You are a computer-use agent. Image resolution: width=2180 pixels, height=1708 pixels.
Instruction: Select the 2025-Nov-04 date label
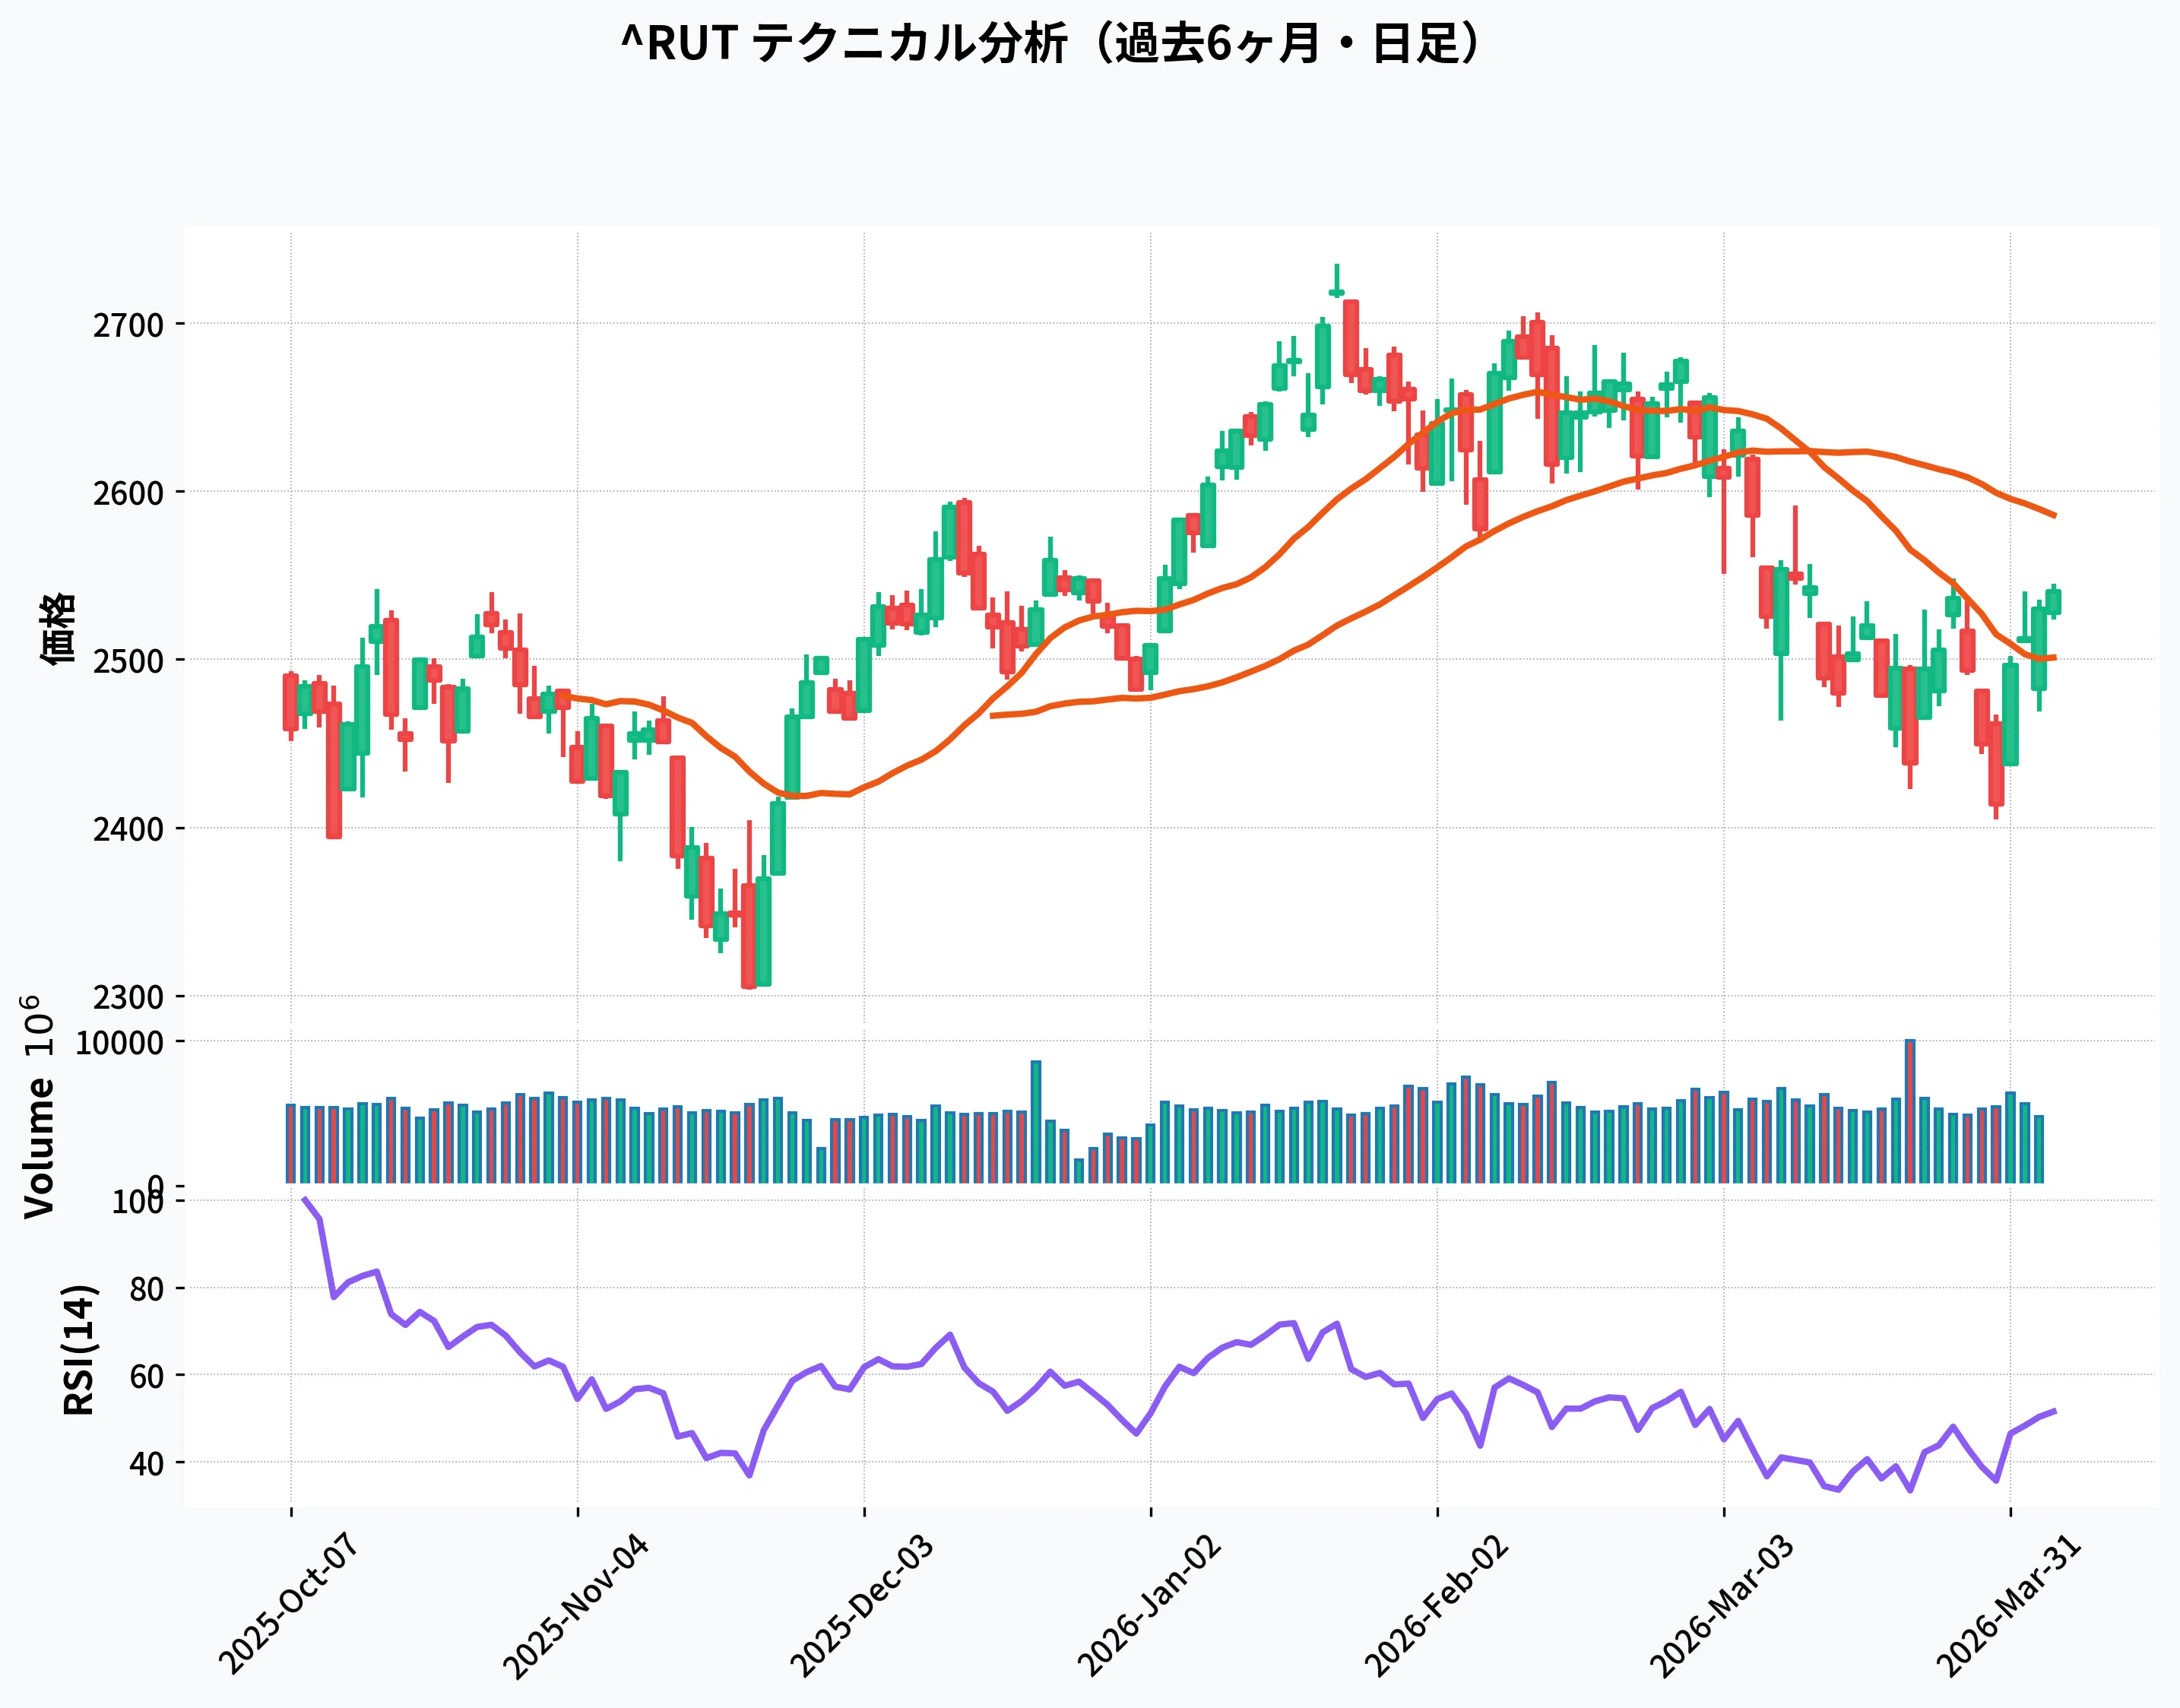[575, 1604]
